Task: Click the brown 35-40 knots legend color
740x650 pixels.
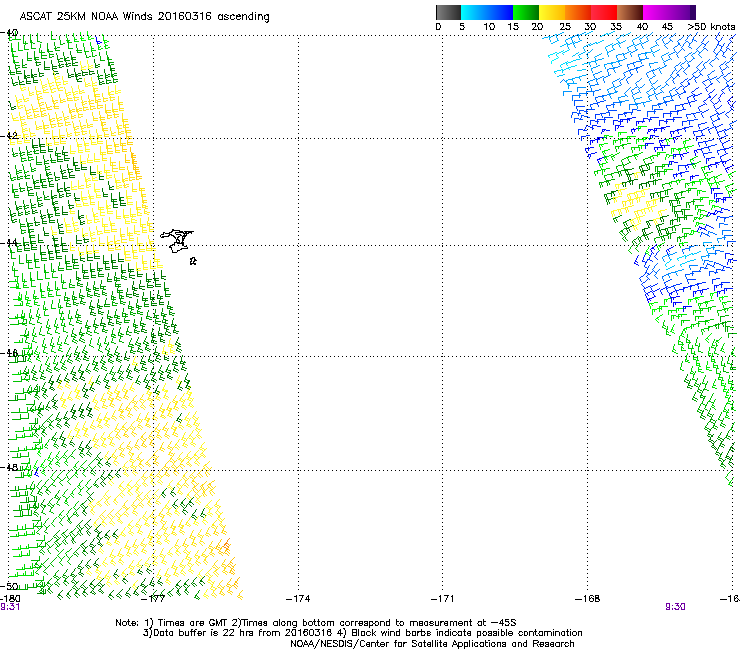Action: [630, 12]
